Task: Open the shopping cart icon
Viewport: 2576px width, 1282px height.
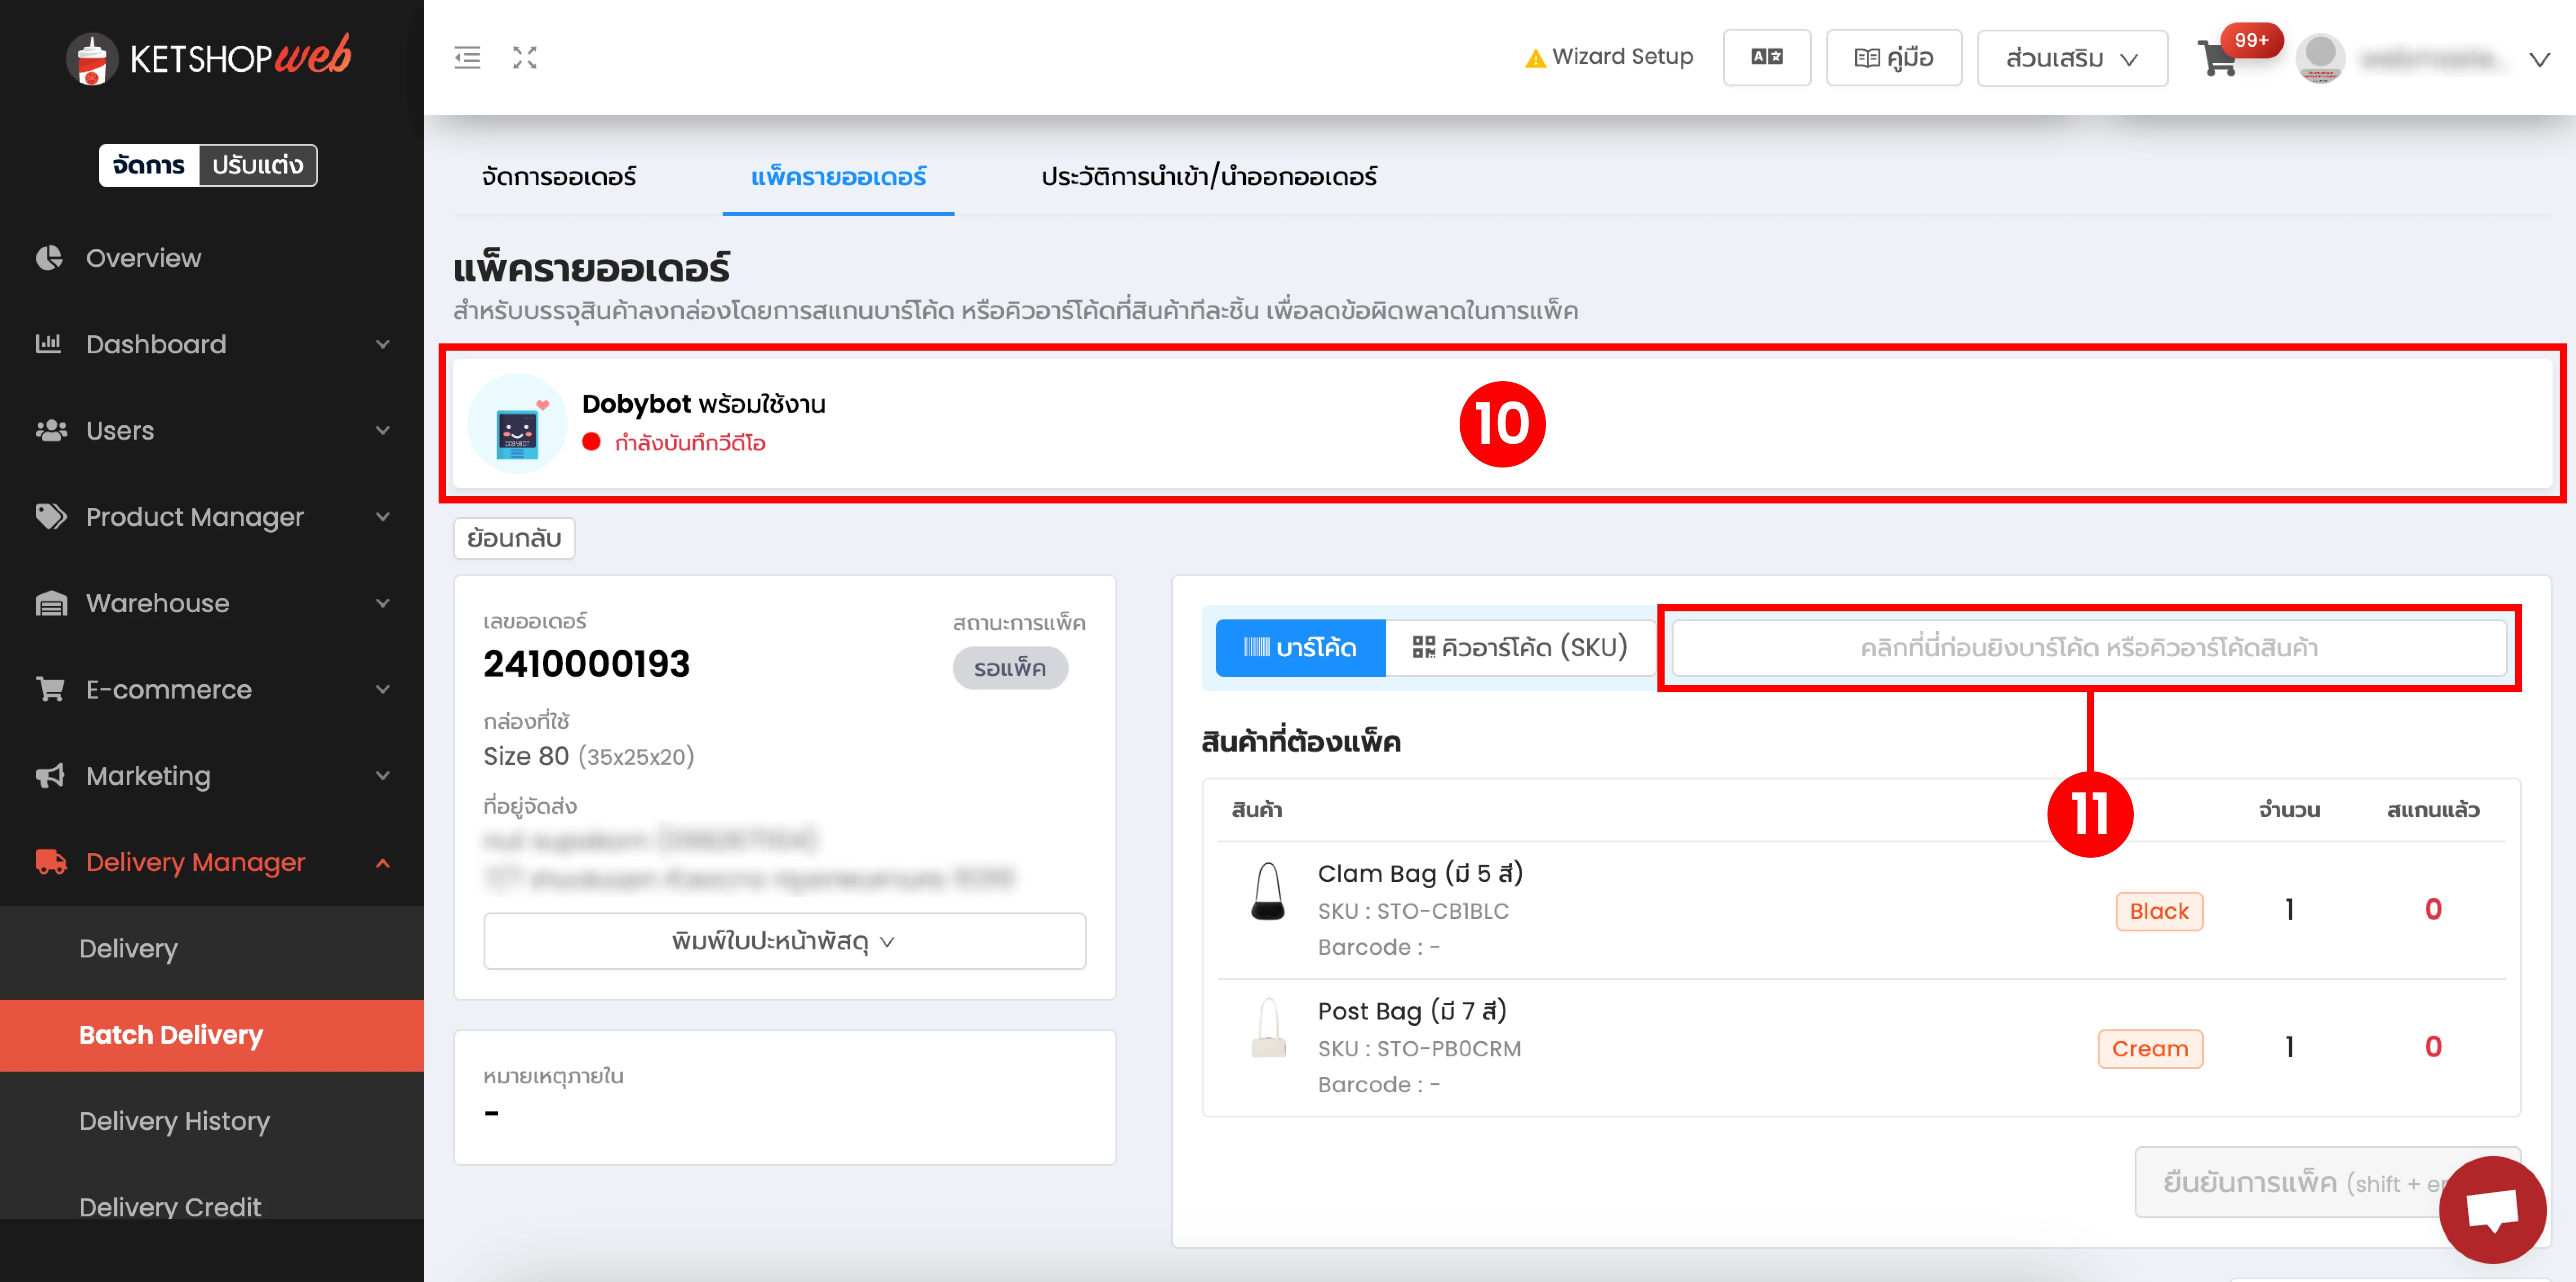Action: [x=2218, y=59]
